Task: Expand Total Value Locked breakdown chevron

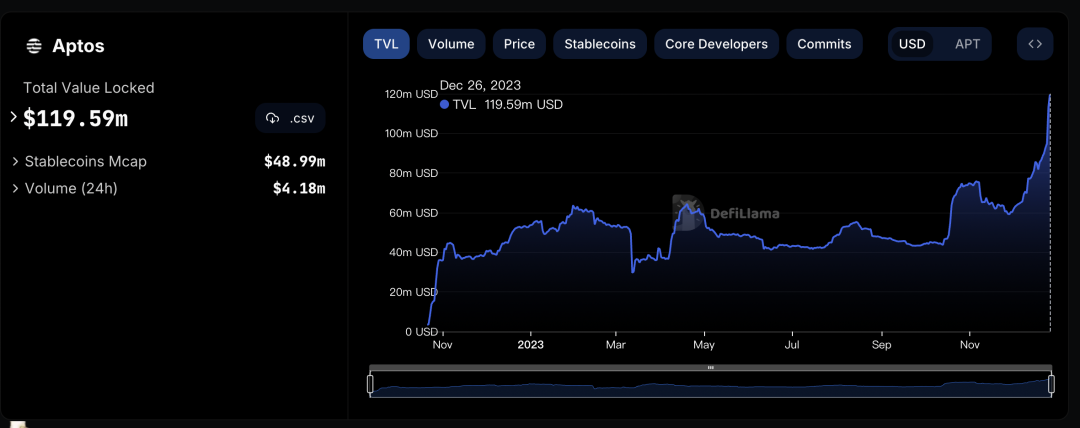Action: [14, 117]
